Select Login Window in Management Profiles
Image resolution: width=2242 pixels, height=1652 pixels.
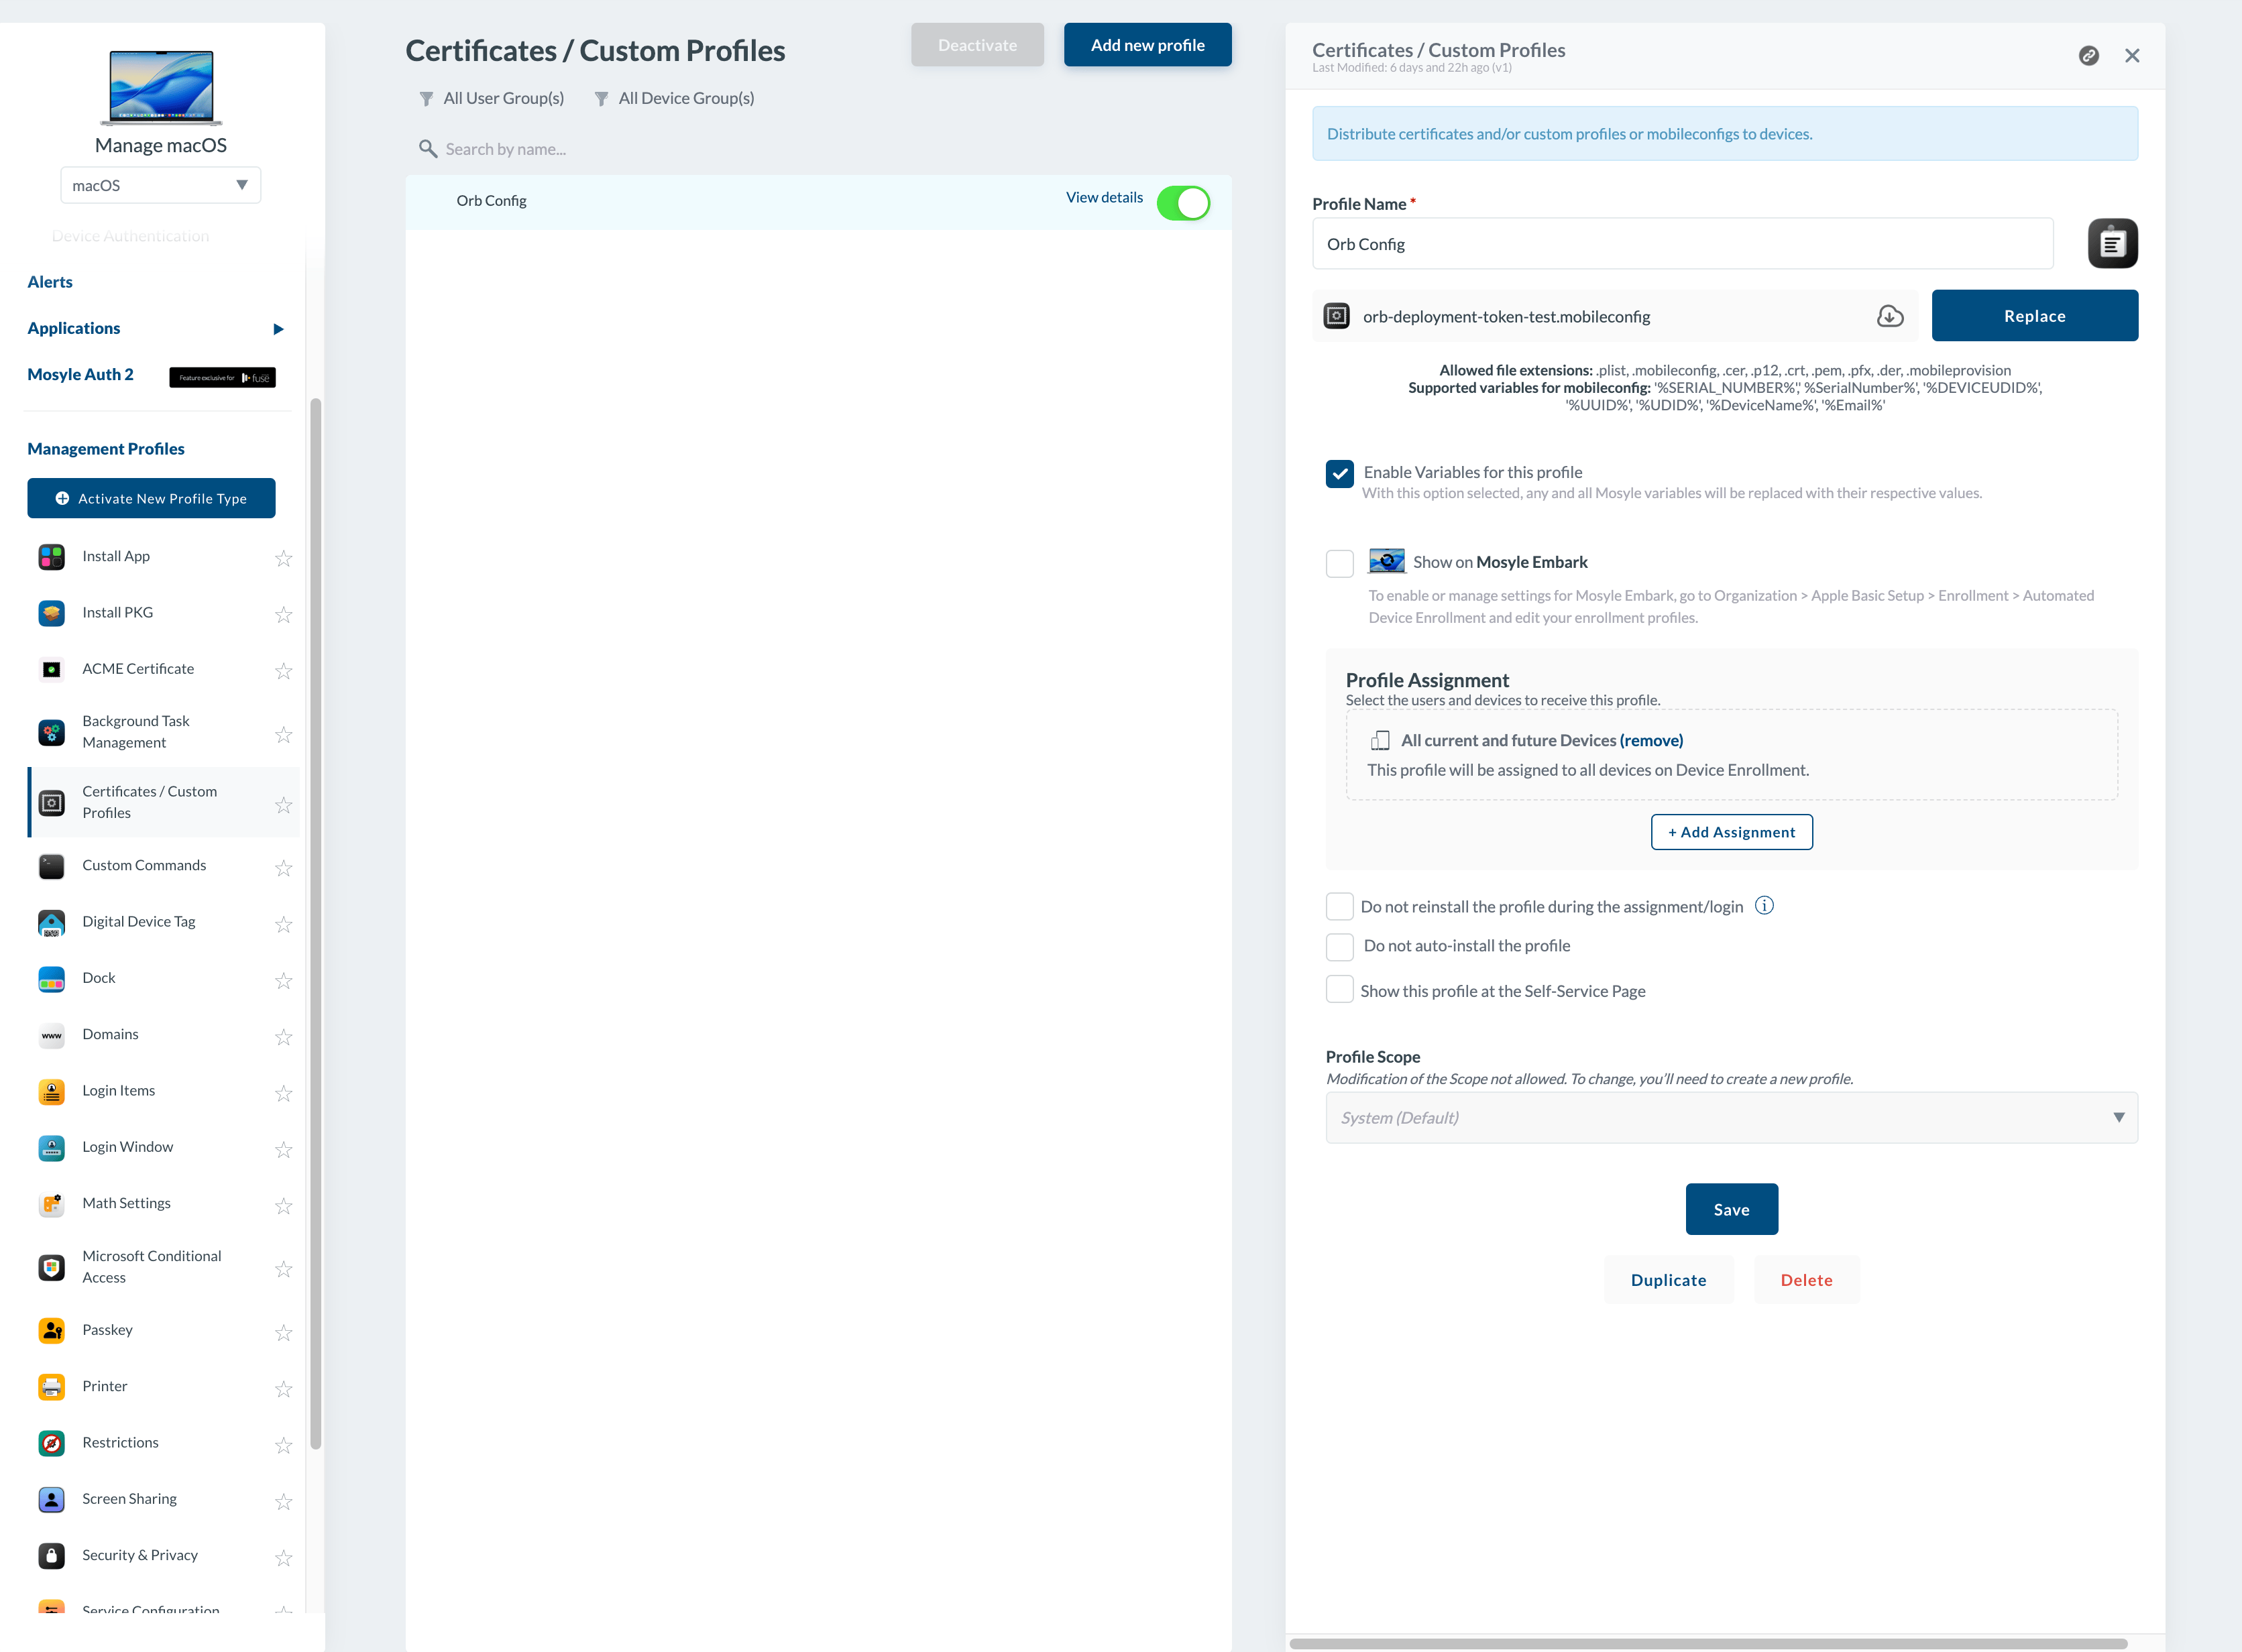click(x=127, y=1147)
